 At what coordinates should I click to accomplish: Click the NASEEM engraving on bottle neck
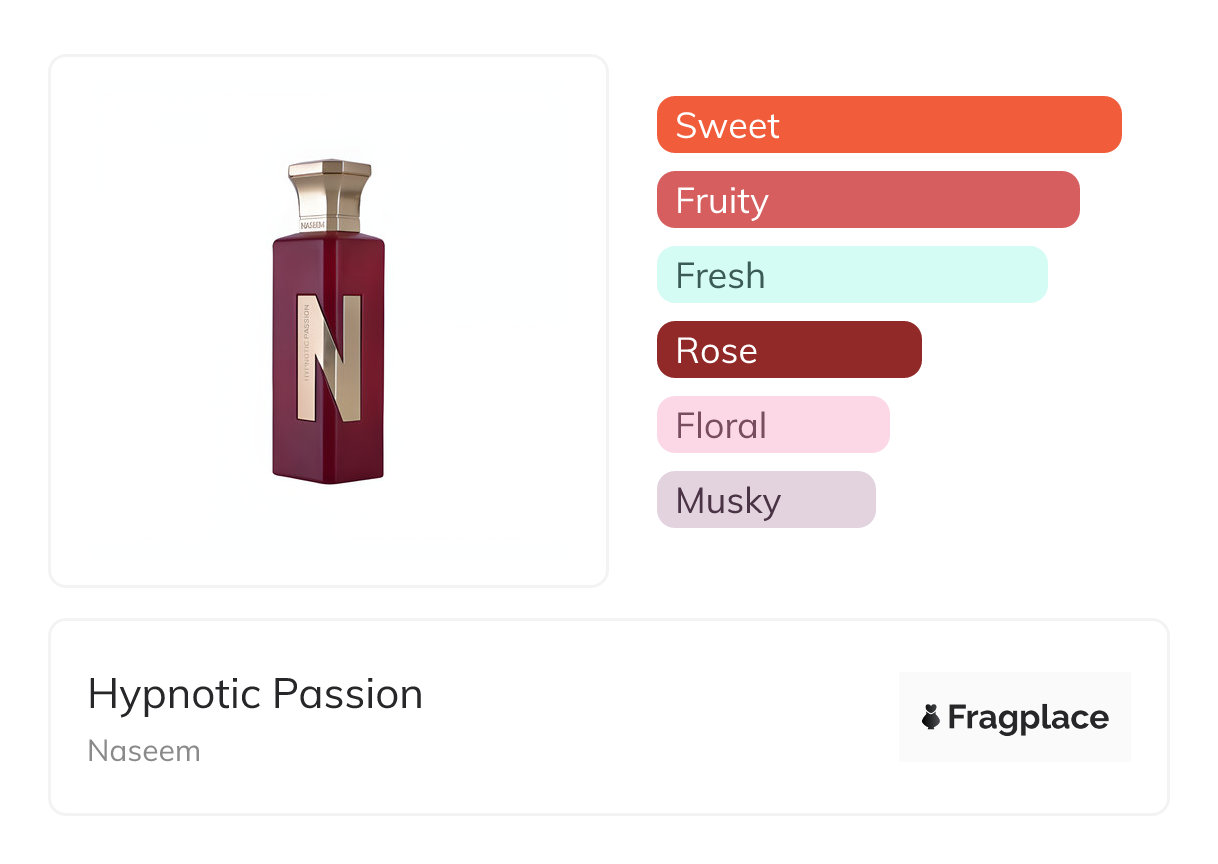pos(316,226)
